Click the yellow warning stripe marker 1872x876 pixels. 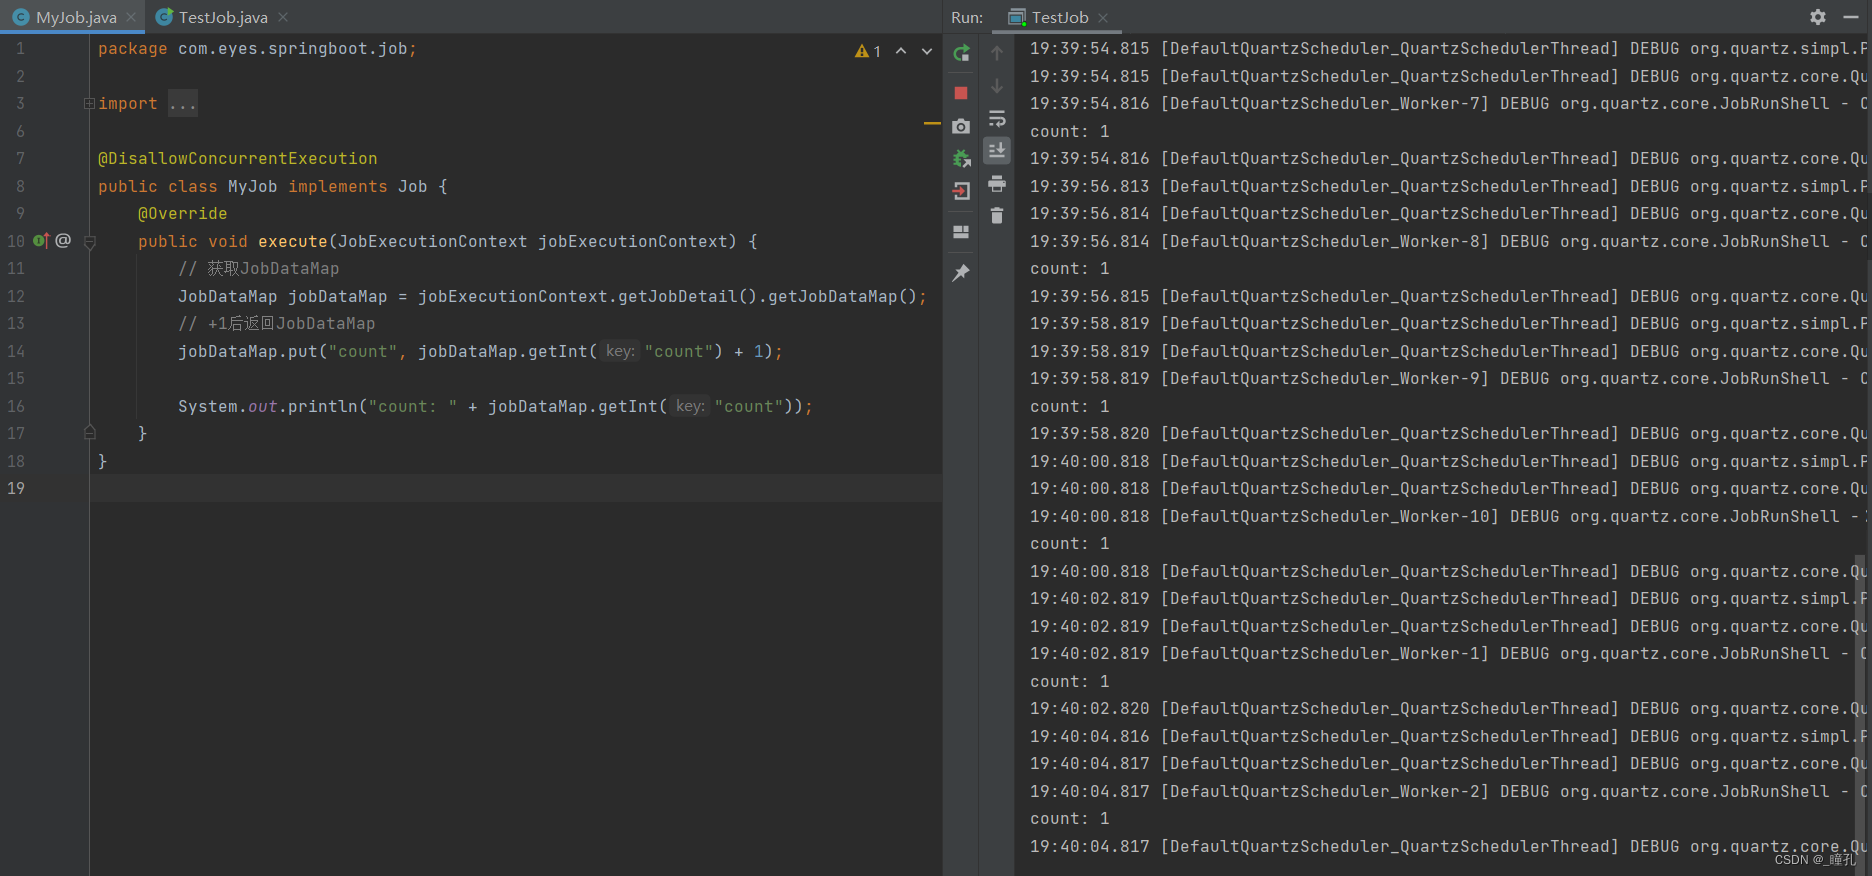tap(932, 123)
